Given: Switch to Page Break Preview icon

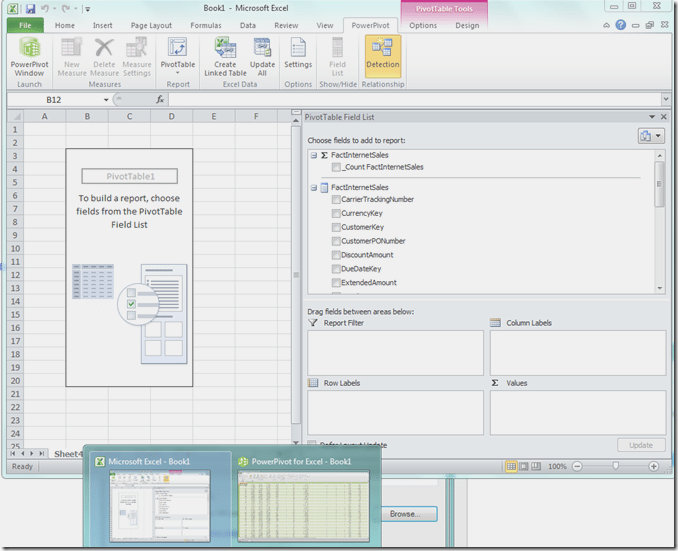Looking at the screenshot, I should (x=536, y=466).
